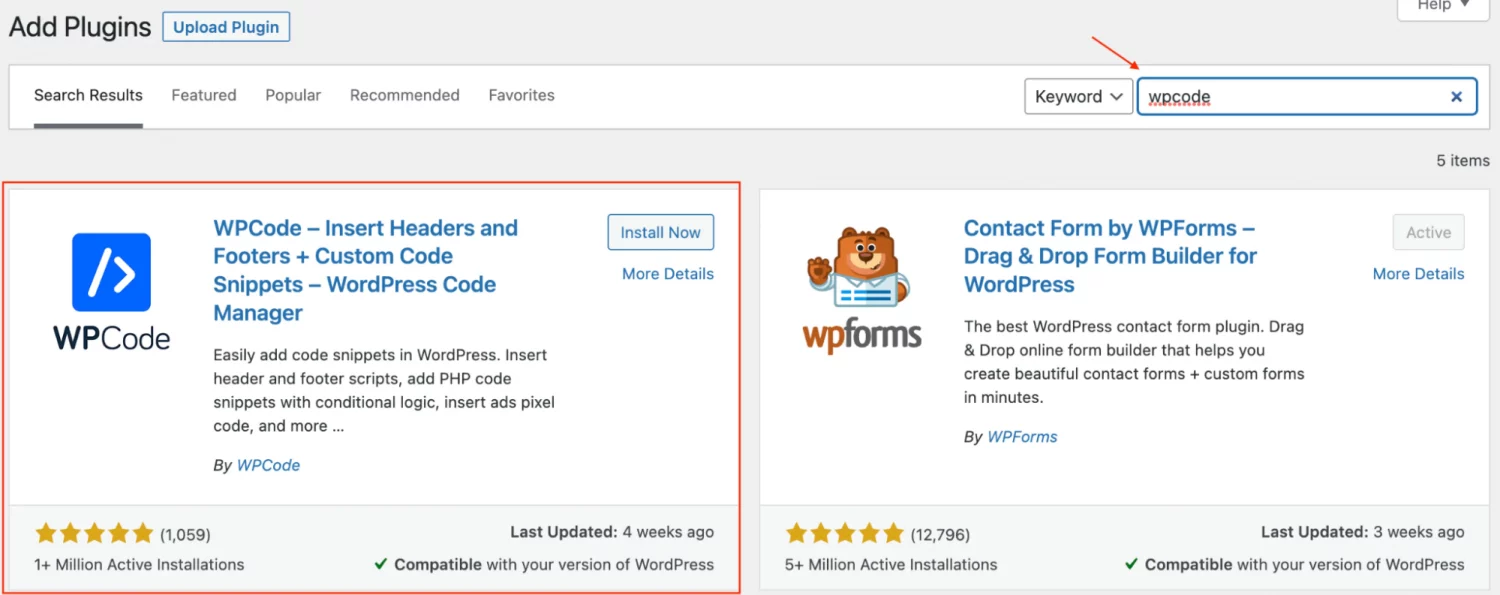
Task: Click the WPCode five-star rating
Action: click(x=94, y=533)
